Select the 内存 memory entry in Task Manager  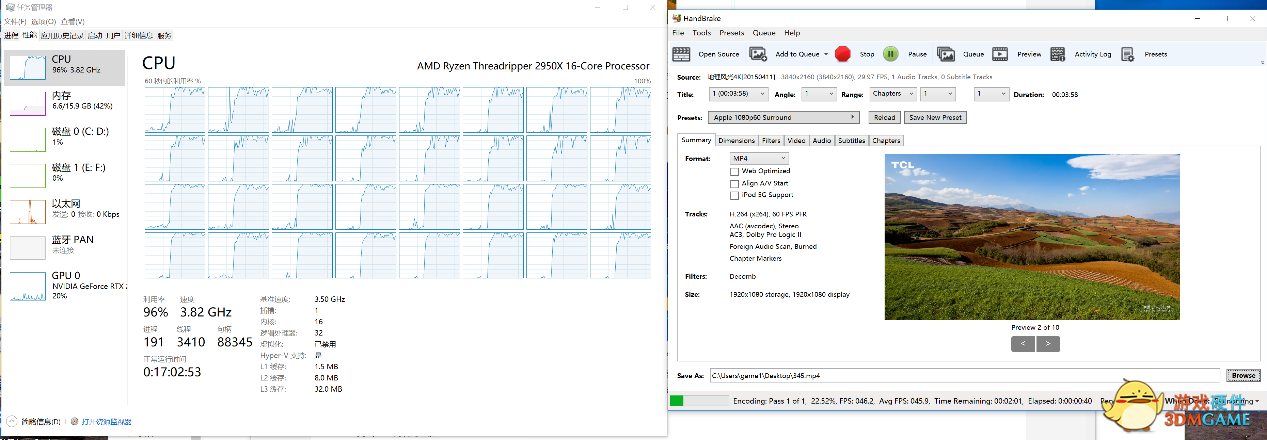65,101
